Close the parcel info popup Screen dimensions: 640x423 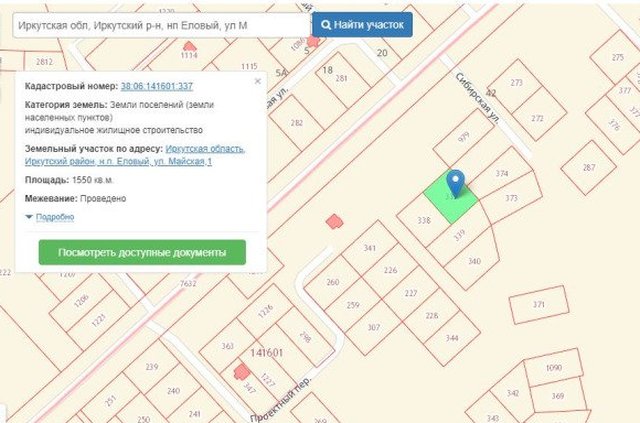click(258, 81)
